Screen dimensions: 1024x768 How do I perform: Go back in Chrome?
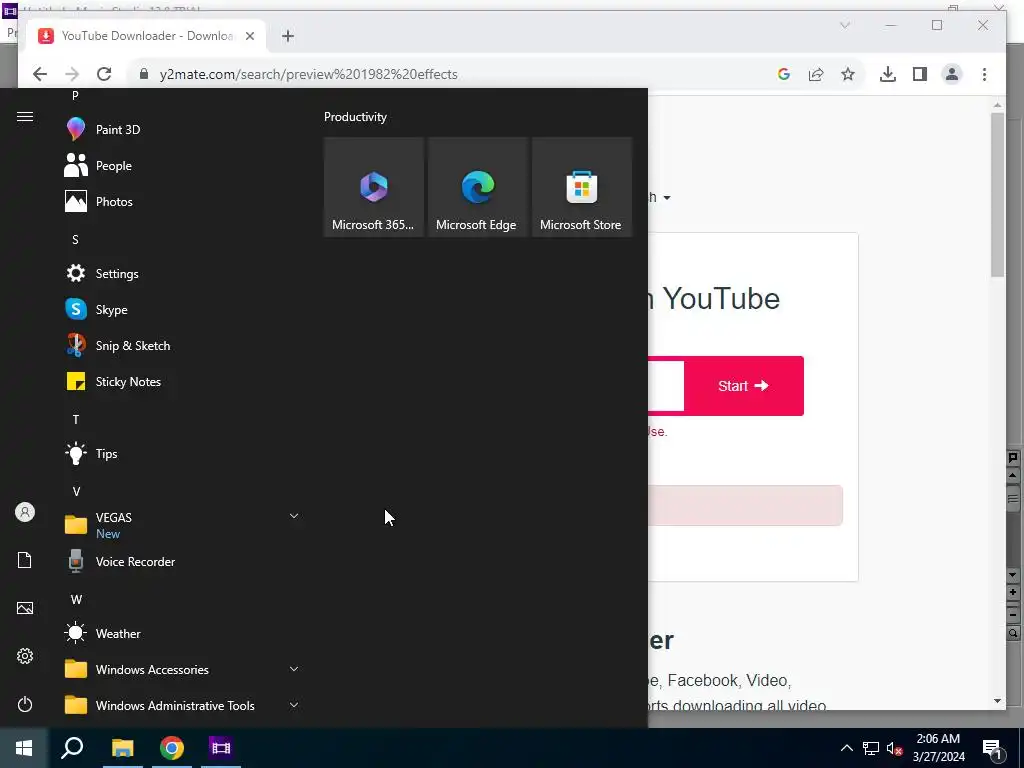[x=40, y=74]
